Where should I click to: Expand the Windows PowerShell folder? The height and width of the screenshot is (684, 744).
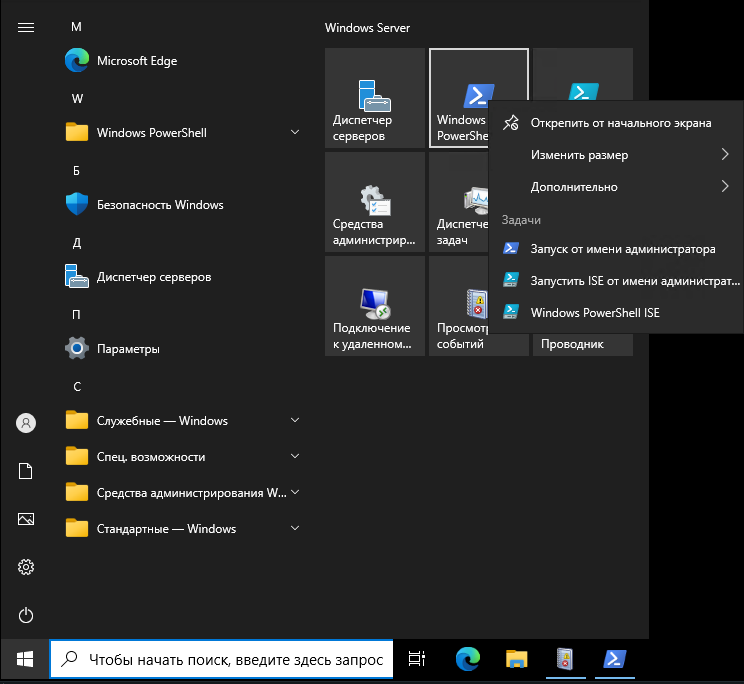click(x=180, y=133)
